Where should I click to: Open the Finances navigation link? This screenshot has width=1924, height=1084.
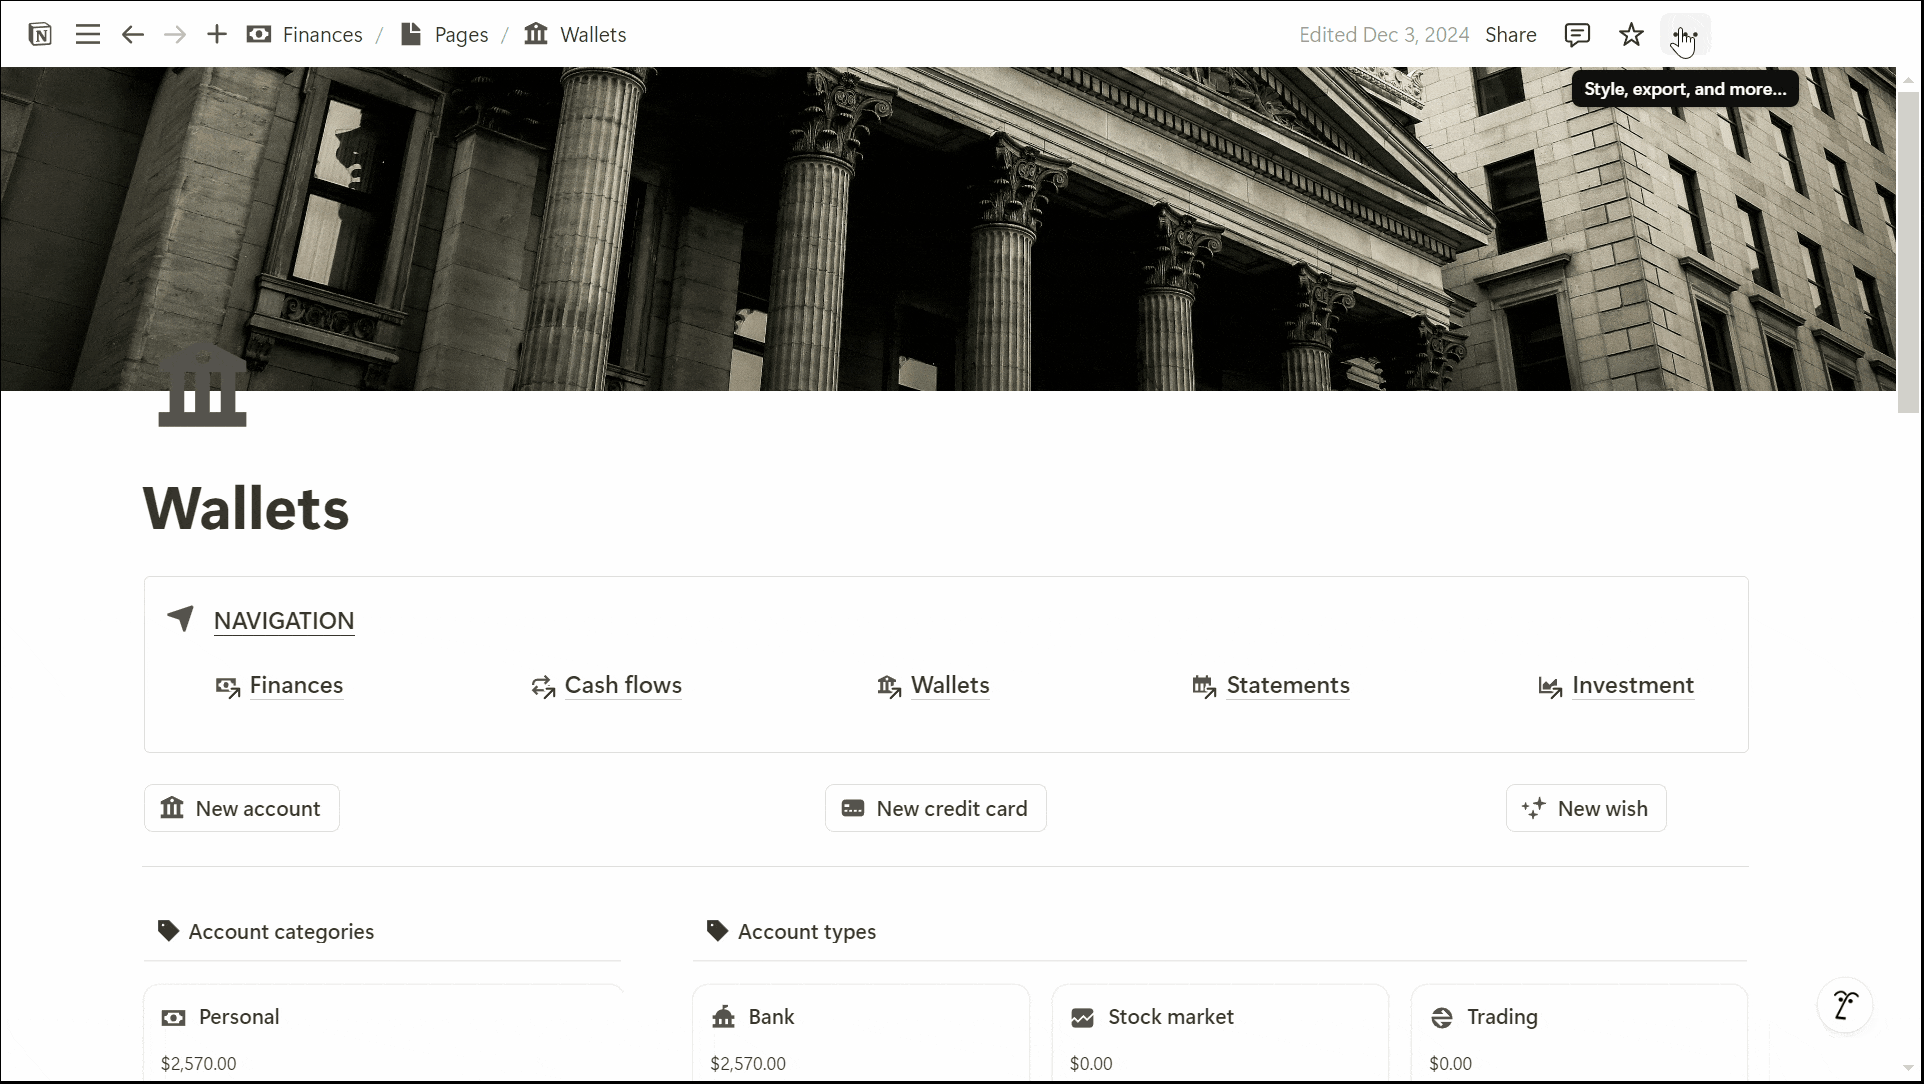coord(279,686)
